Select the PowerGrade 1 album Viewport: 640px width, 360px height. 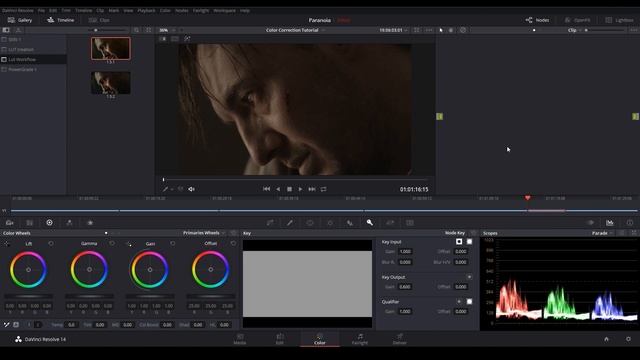point(33,69)
